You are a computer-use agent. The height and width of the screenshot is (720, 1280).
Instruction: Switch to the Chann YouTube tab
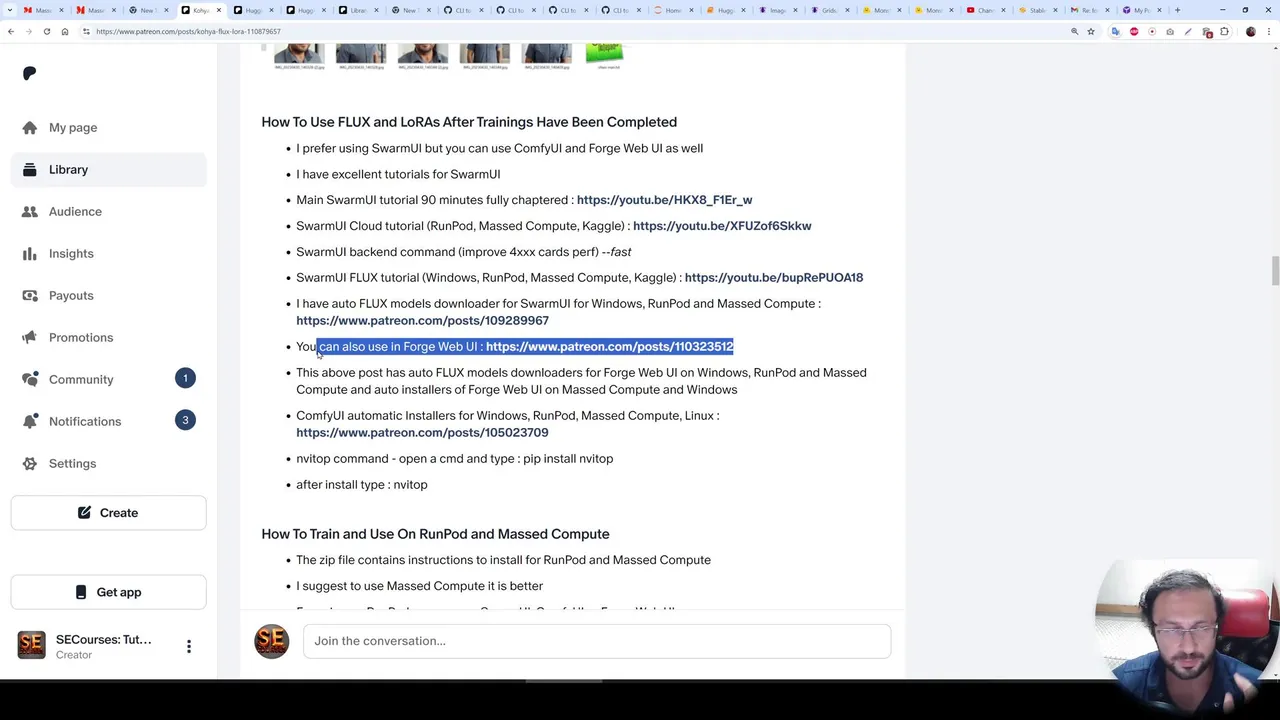pyautogui.click(x=984, y=10)
